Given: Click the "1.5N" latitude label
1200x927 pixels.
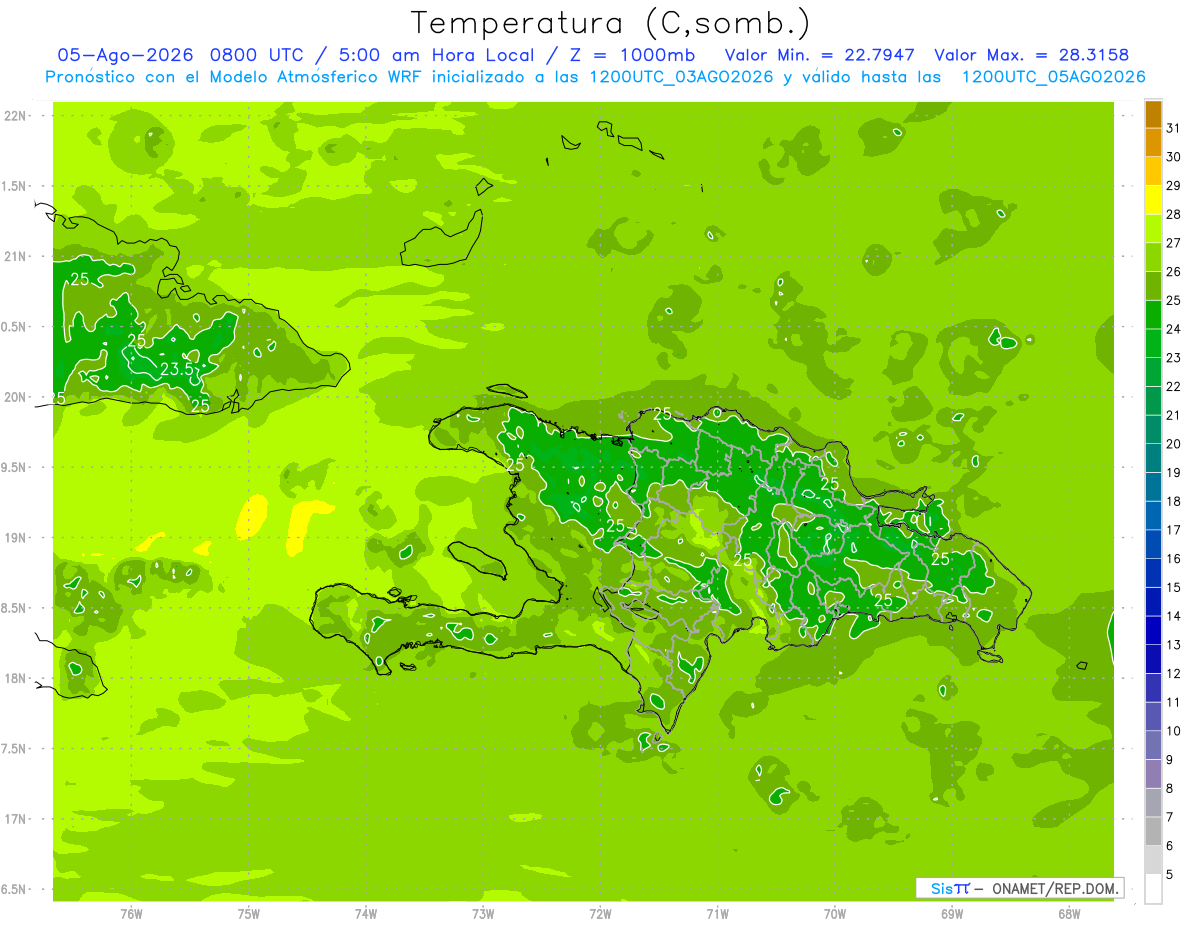Looking at the screenshot, I should [x=15, y=186].
